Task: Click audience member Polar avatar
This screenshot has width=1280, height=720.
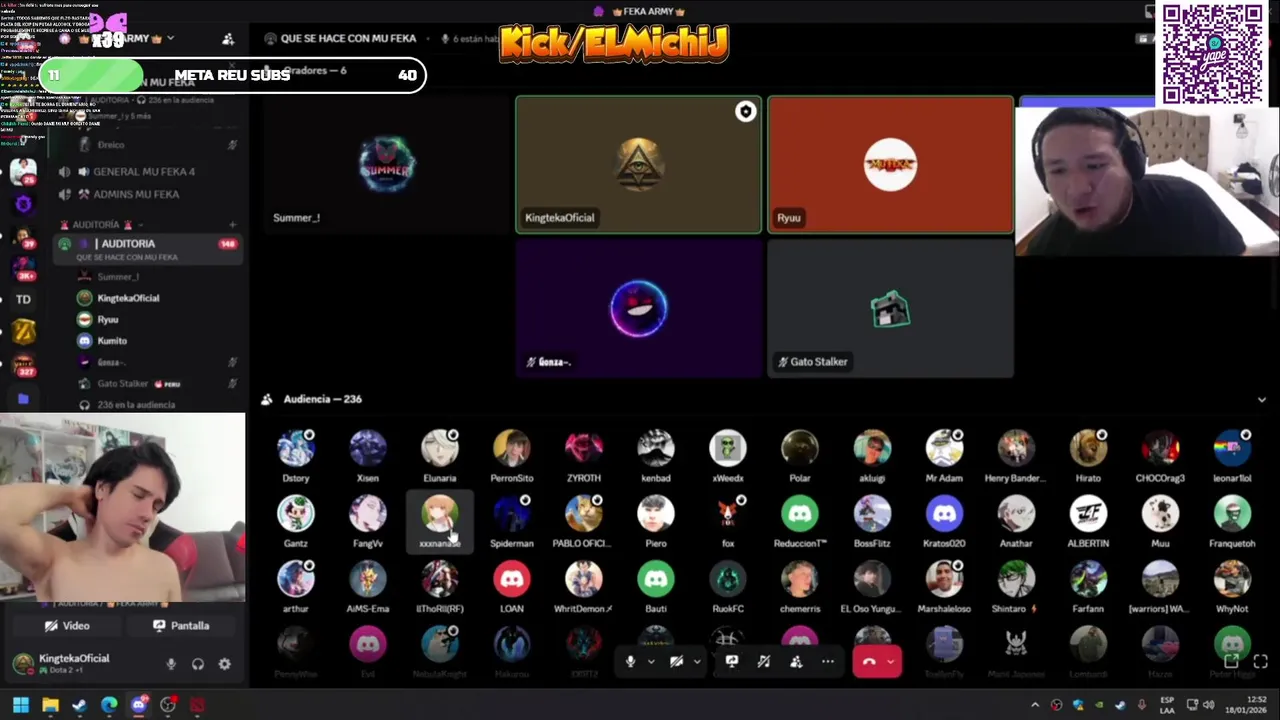Action: point(800,448)
